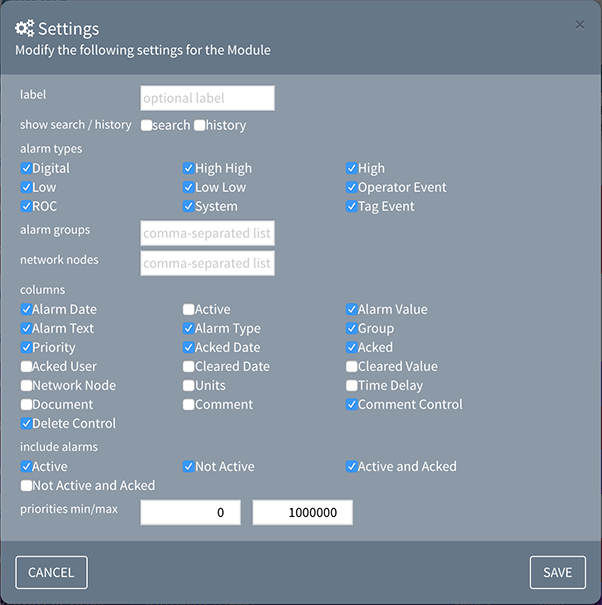Enable the search checkbox
This screenshot has height=605, width=602.
(x=147, y=126)
